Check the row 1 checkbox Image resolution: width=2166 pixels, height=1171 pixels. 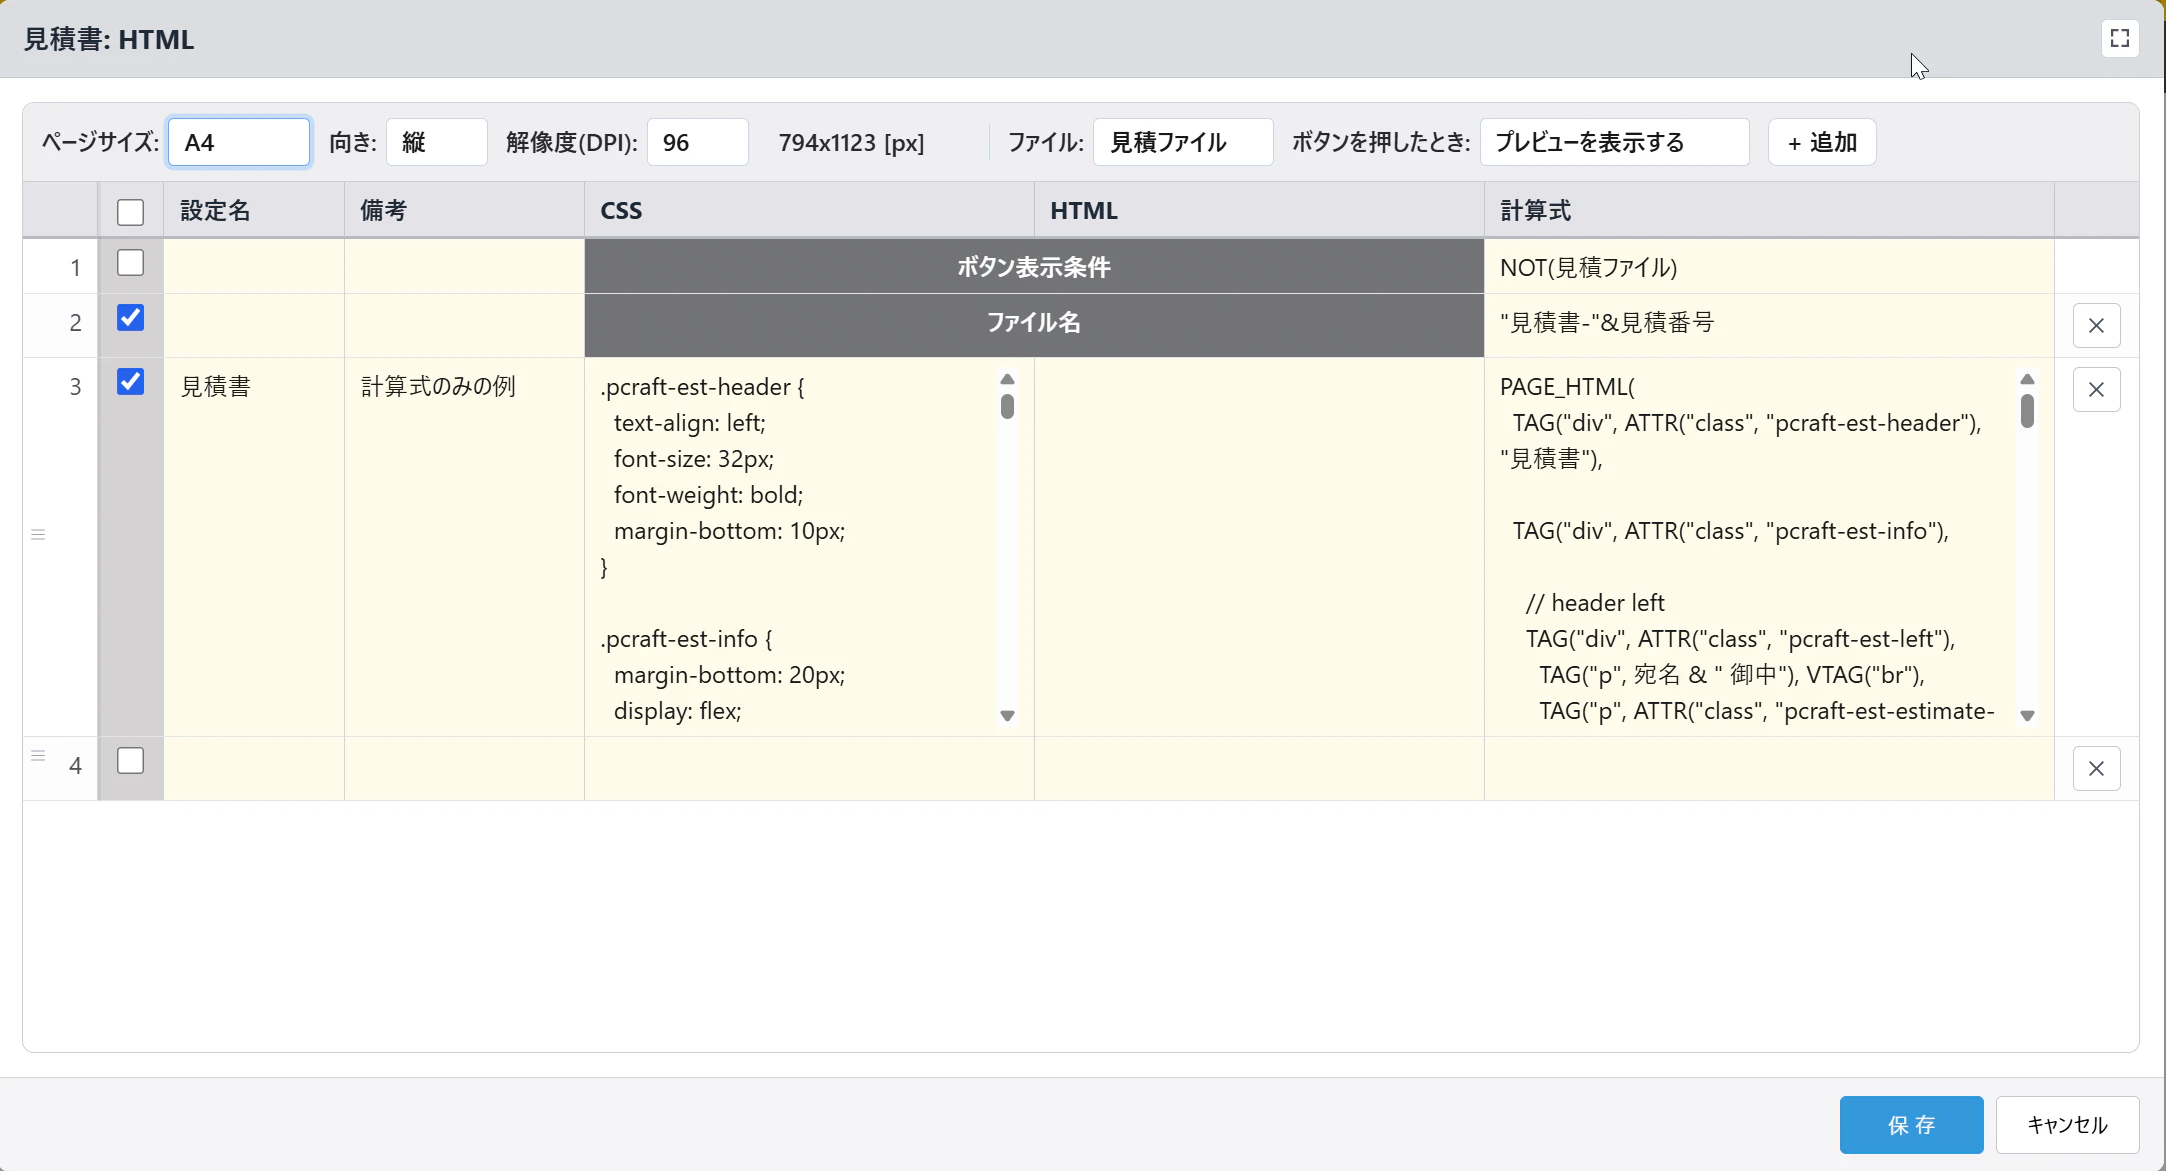(130, 263)
